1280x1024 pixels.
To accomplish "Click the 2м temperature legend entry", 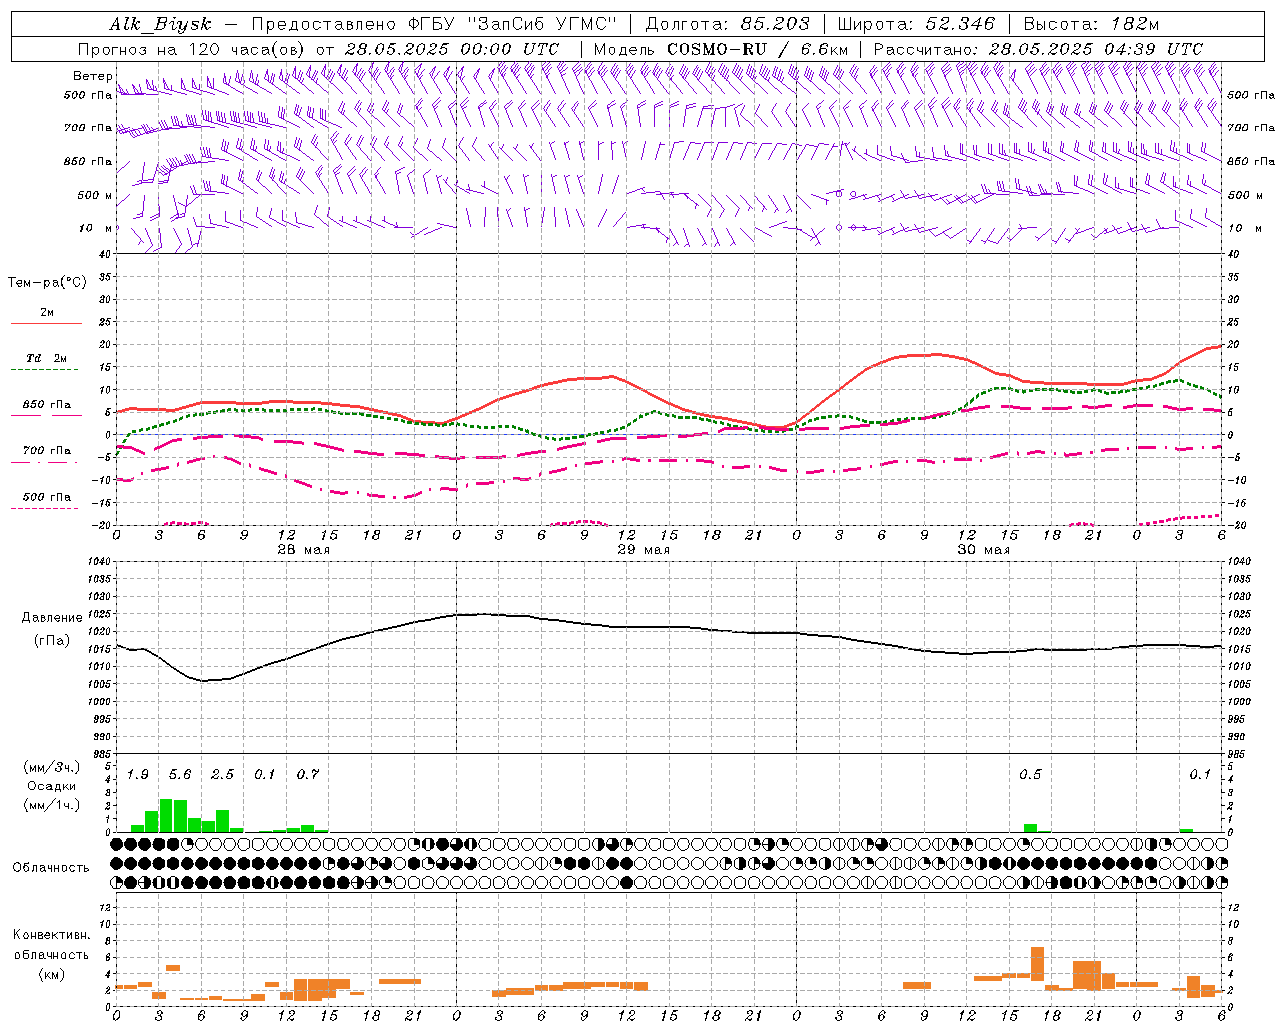I will [x=47, y=313].
